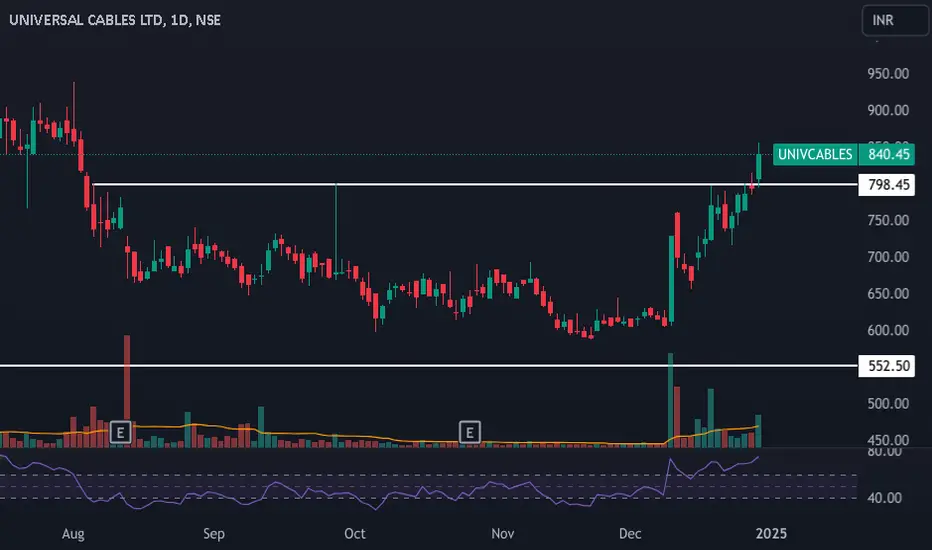This screenshot has height=550, width=932.
Task: Click the latest green candlestick near 840
Action: tap(758, 167)
